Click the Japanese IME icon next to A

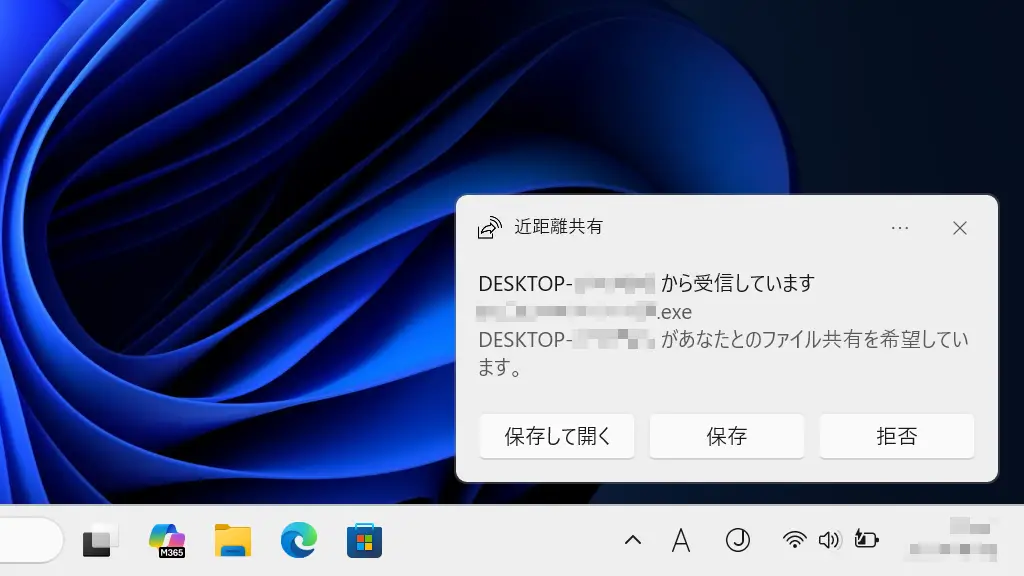[737, 541]
